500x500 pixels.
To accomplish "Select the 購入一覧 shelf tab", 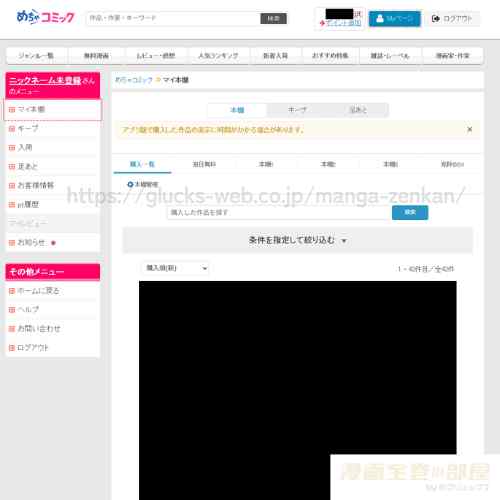I will coord(142,164).
